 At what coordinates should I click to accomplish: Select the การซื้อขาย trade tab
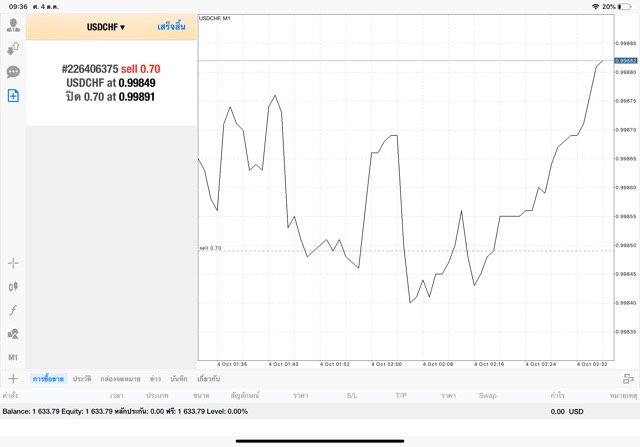coord(48,379)
